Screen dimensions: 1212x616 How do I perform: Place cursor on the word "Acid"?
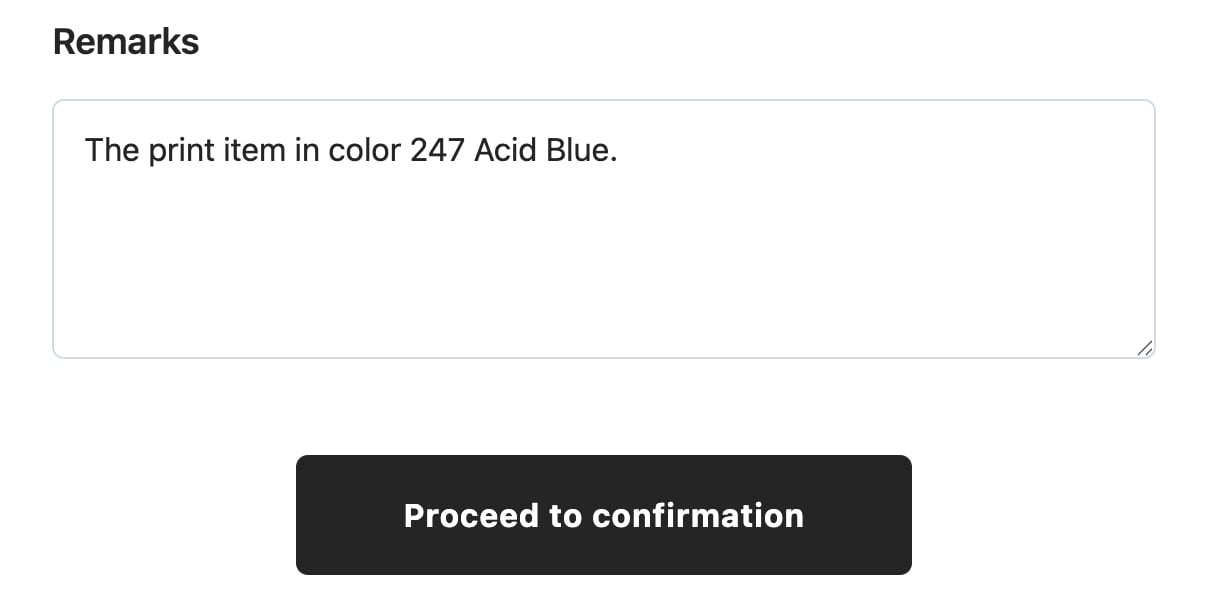coord(504,151)
